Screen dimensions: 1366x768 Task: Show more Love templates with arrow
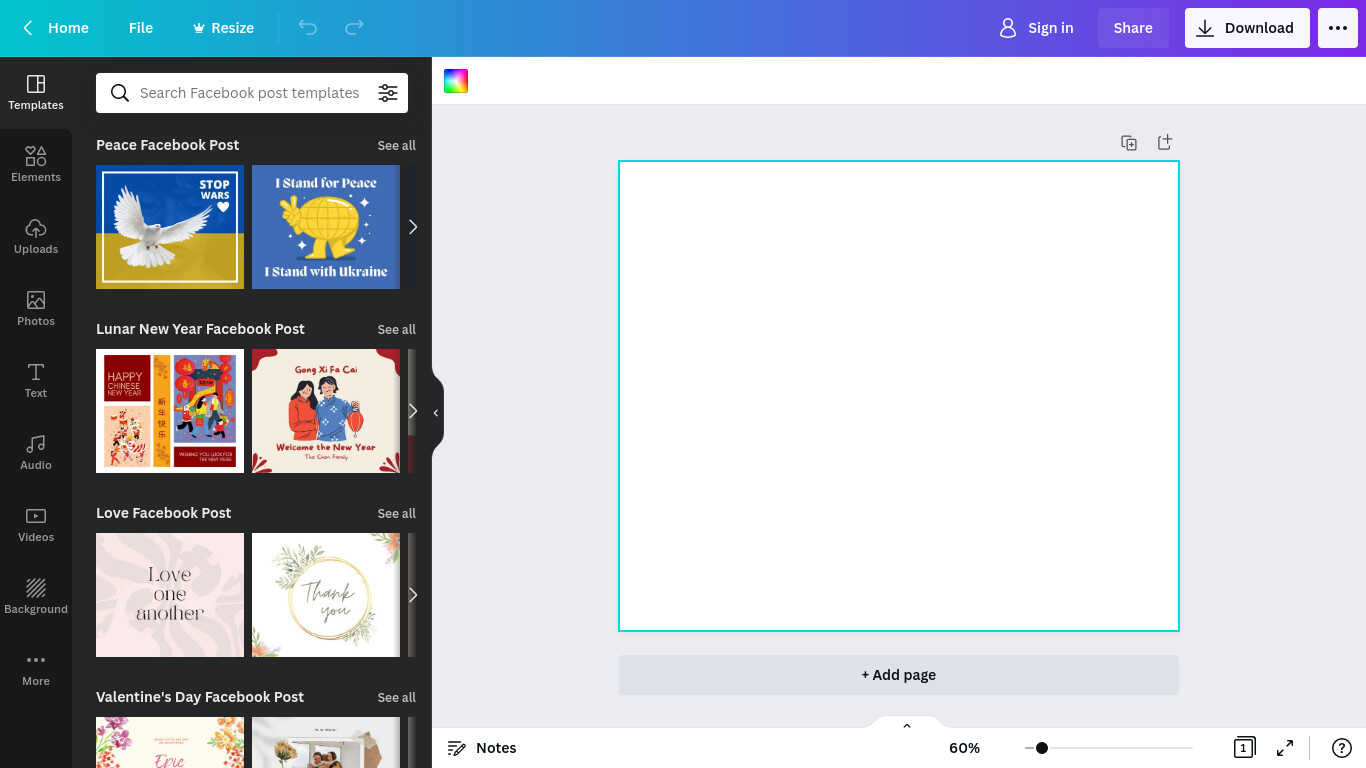[413, 595]
